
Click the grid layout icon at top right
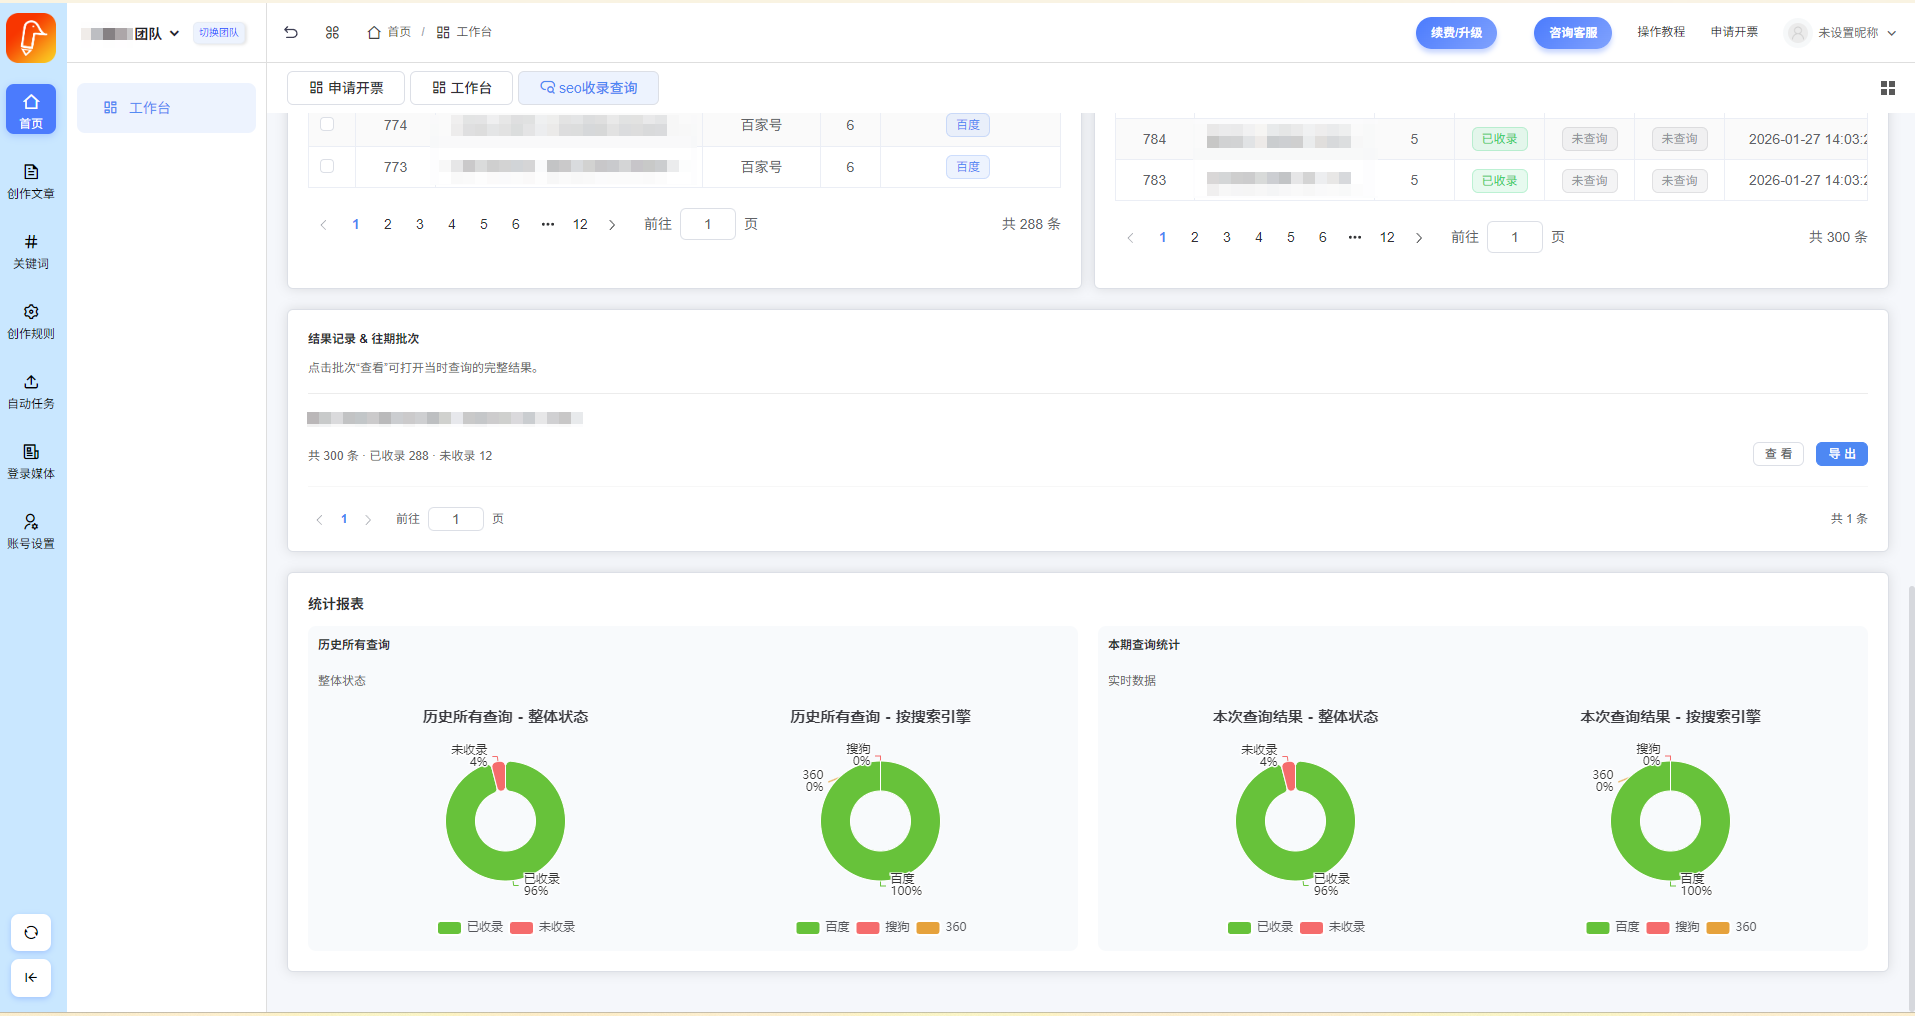1887,88
